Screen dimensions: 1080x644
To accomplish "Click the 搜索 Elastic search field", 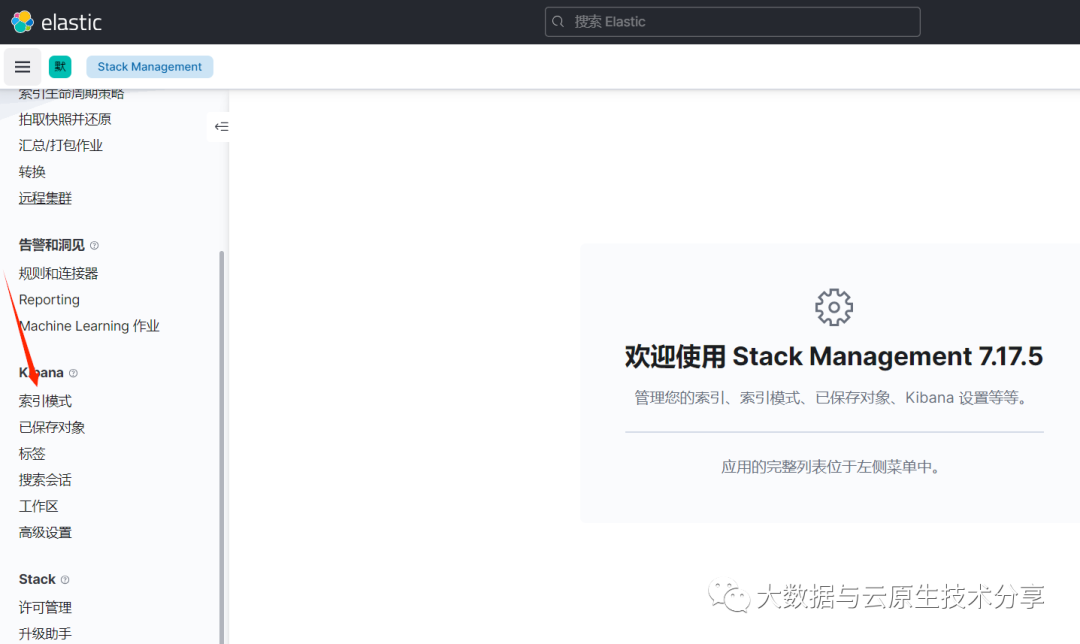I will [732, 22].
